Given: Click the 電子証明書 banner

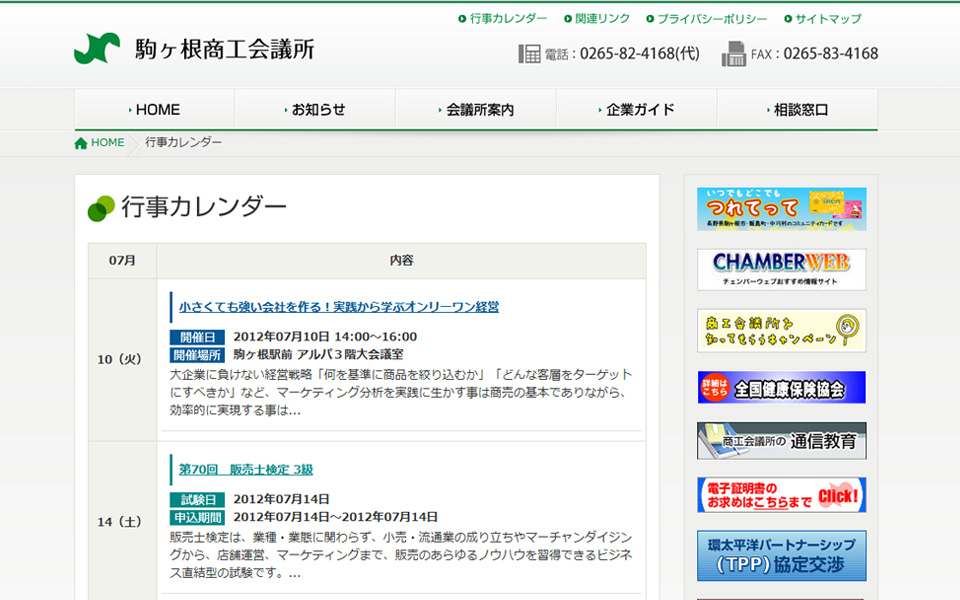Looking at the screenshot, I should [781, 495].
